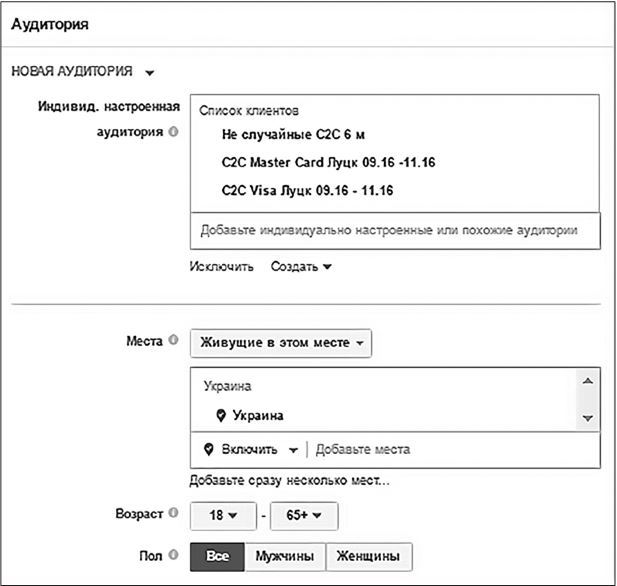Click Добавьте сразу несколько мест link

pyautogui.click(x=289, y=481)
